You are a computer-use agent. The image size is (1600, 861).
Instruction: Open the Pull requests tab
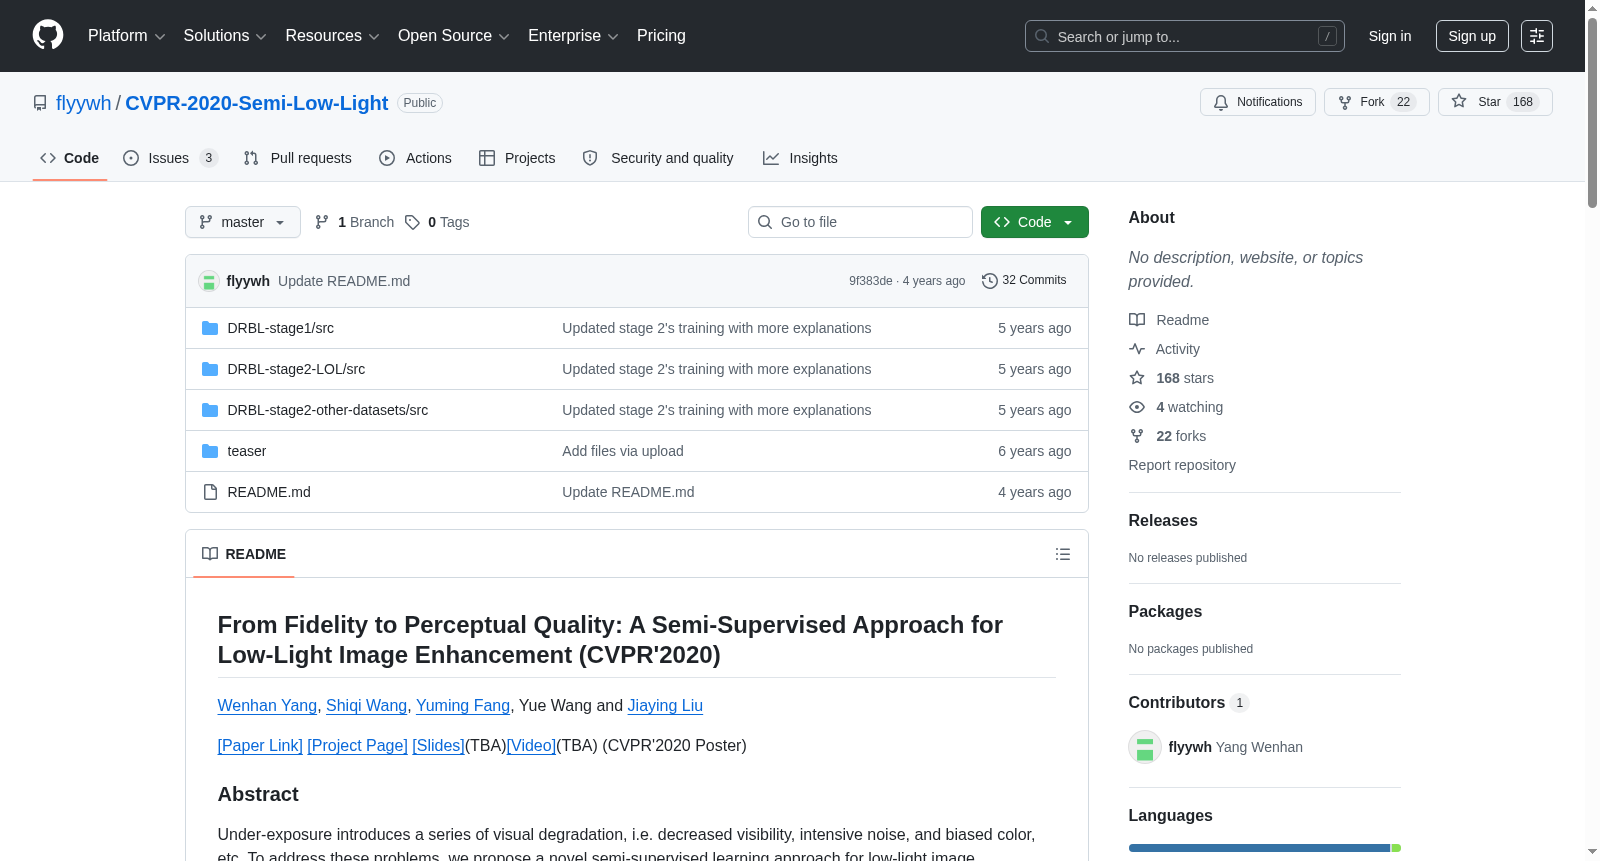click(x=298, y=158)
